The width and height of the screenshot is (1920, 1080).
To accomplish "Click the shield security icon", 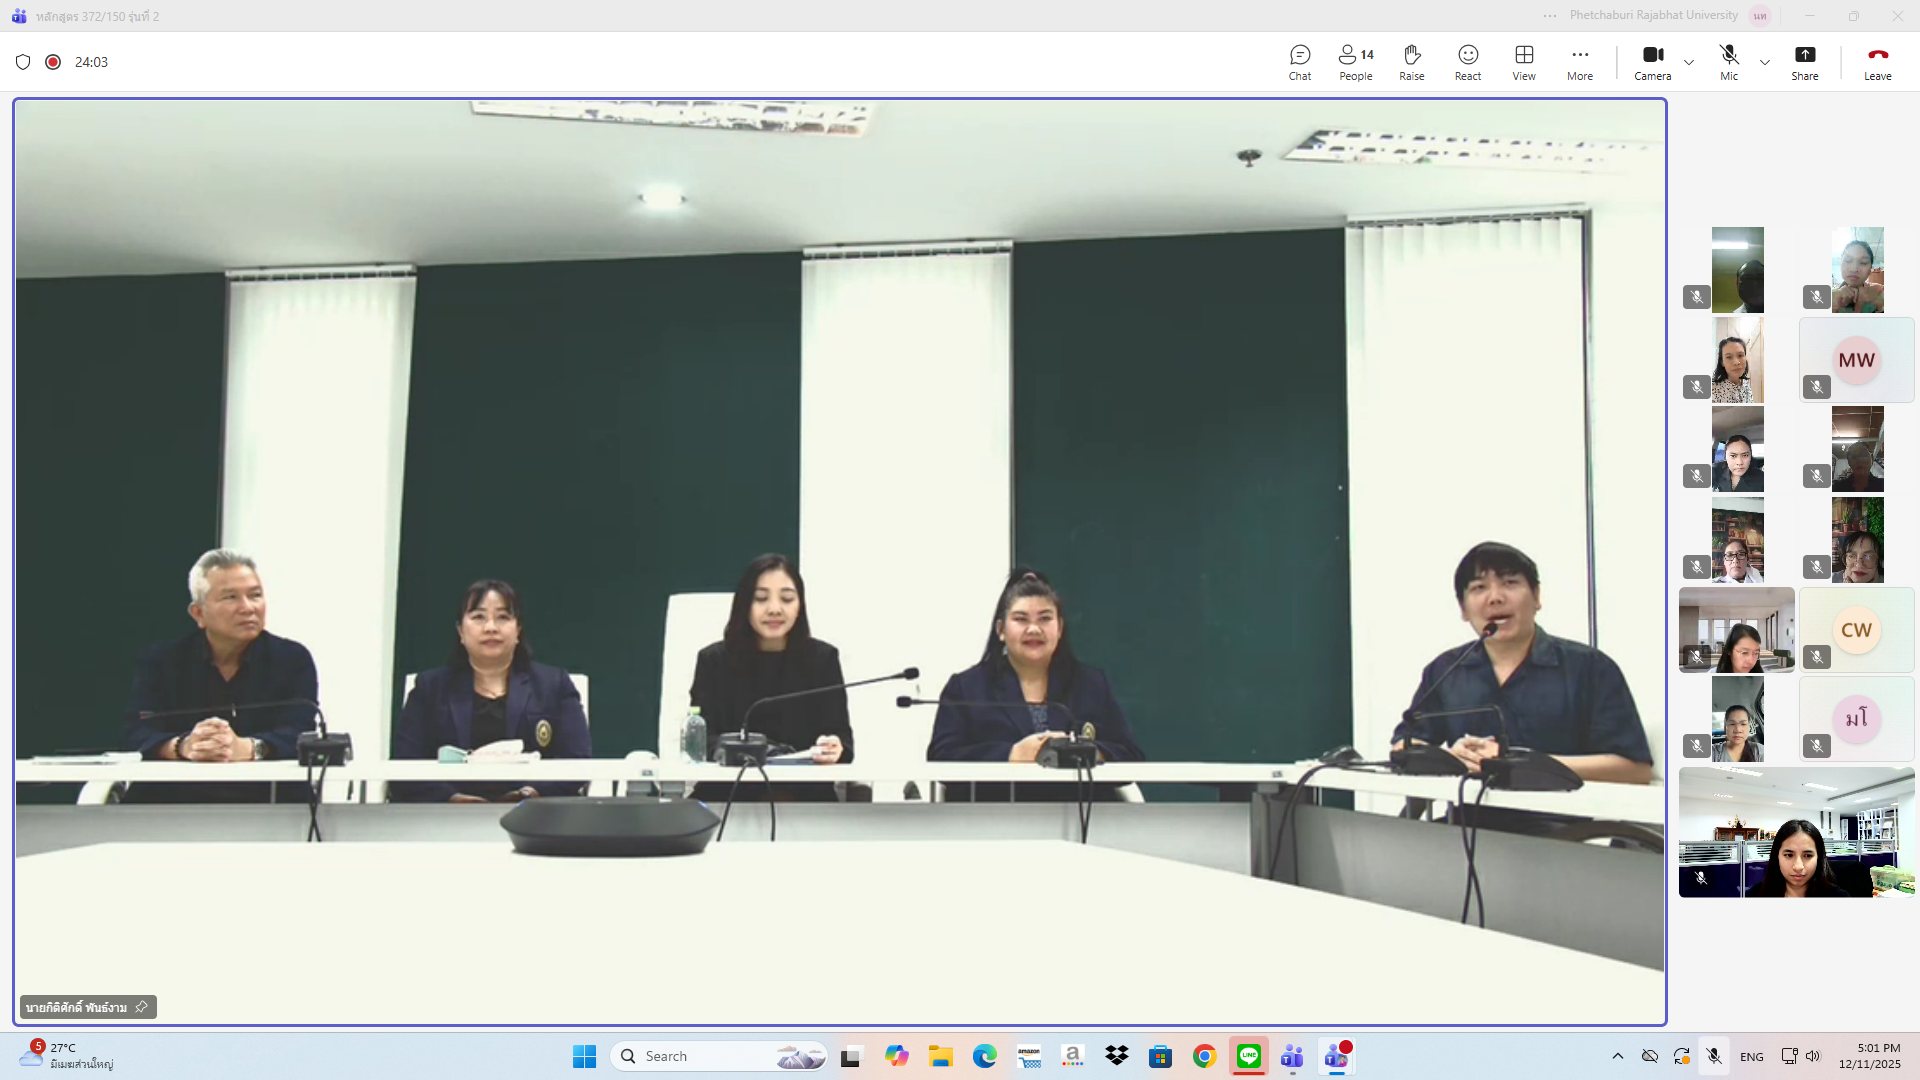I will pos(23,62).
